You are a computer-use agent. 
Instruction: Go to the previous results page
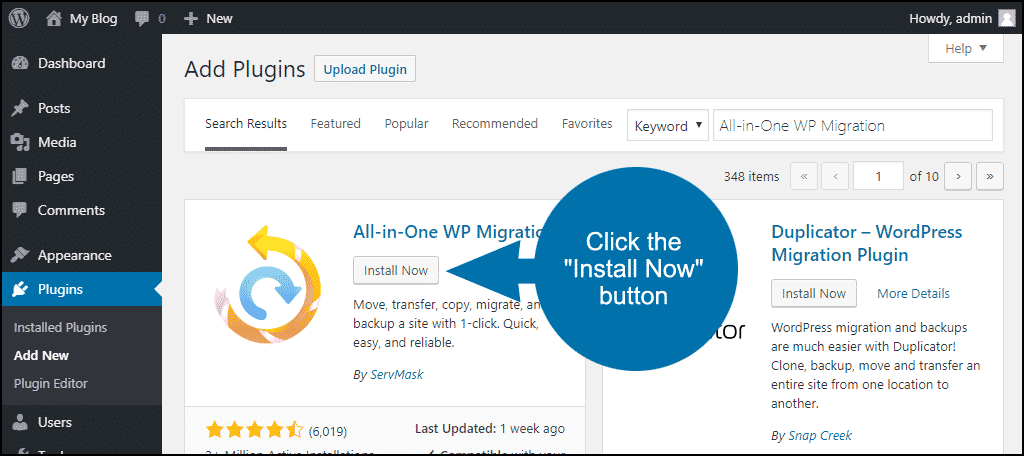pos(835,176)
